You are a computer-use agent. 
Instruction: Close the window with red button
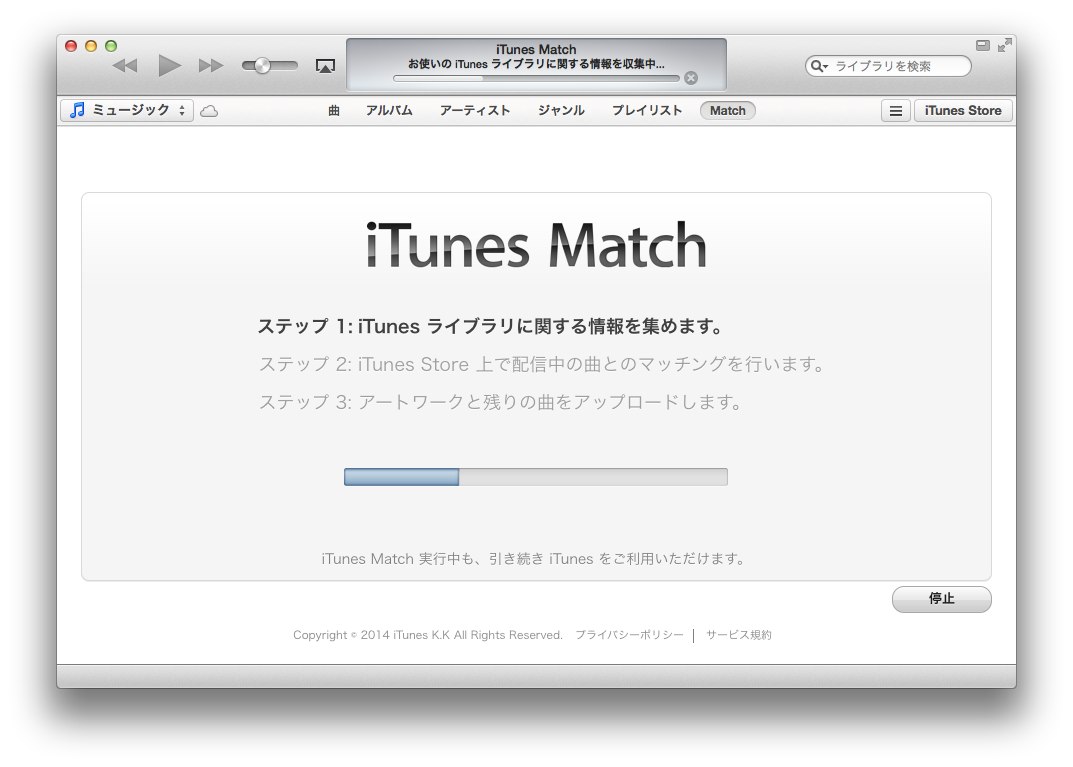[70, 46]
